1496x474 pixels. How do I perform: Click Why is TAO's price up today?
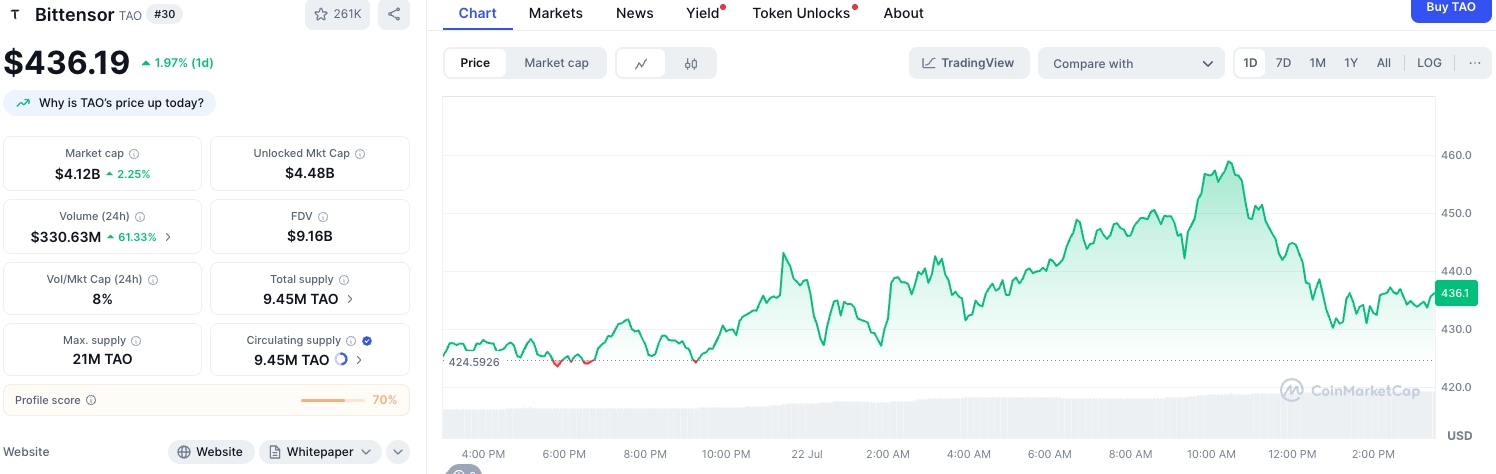(x=110, y=103)
